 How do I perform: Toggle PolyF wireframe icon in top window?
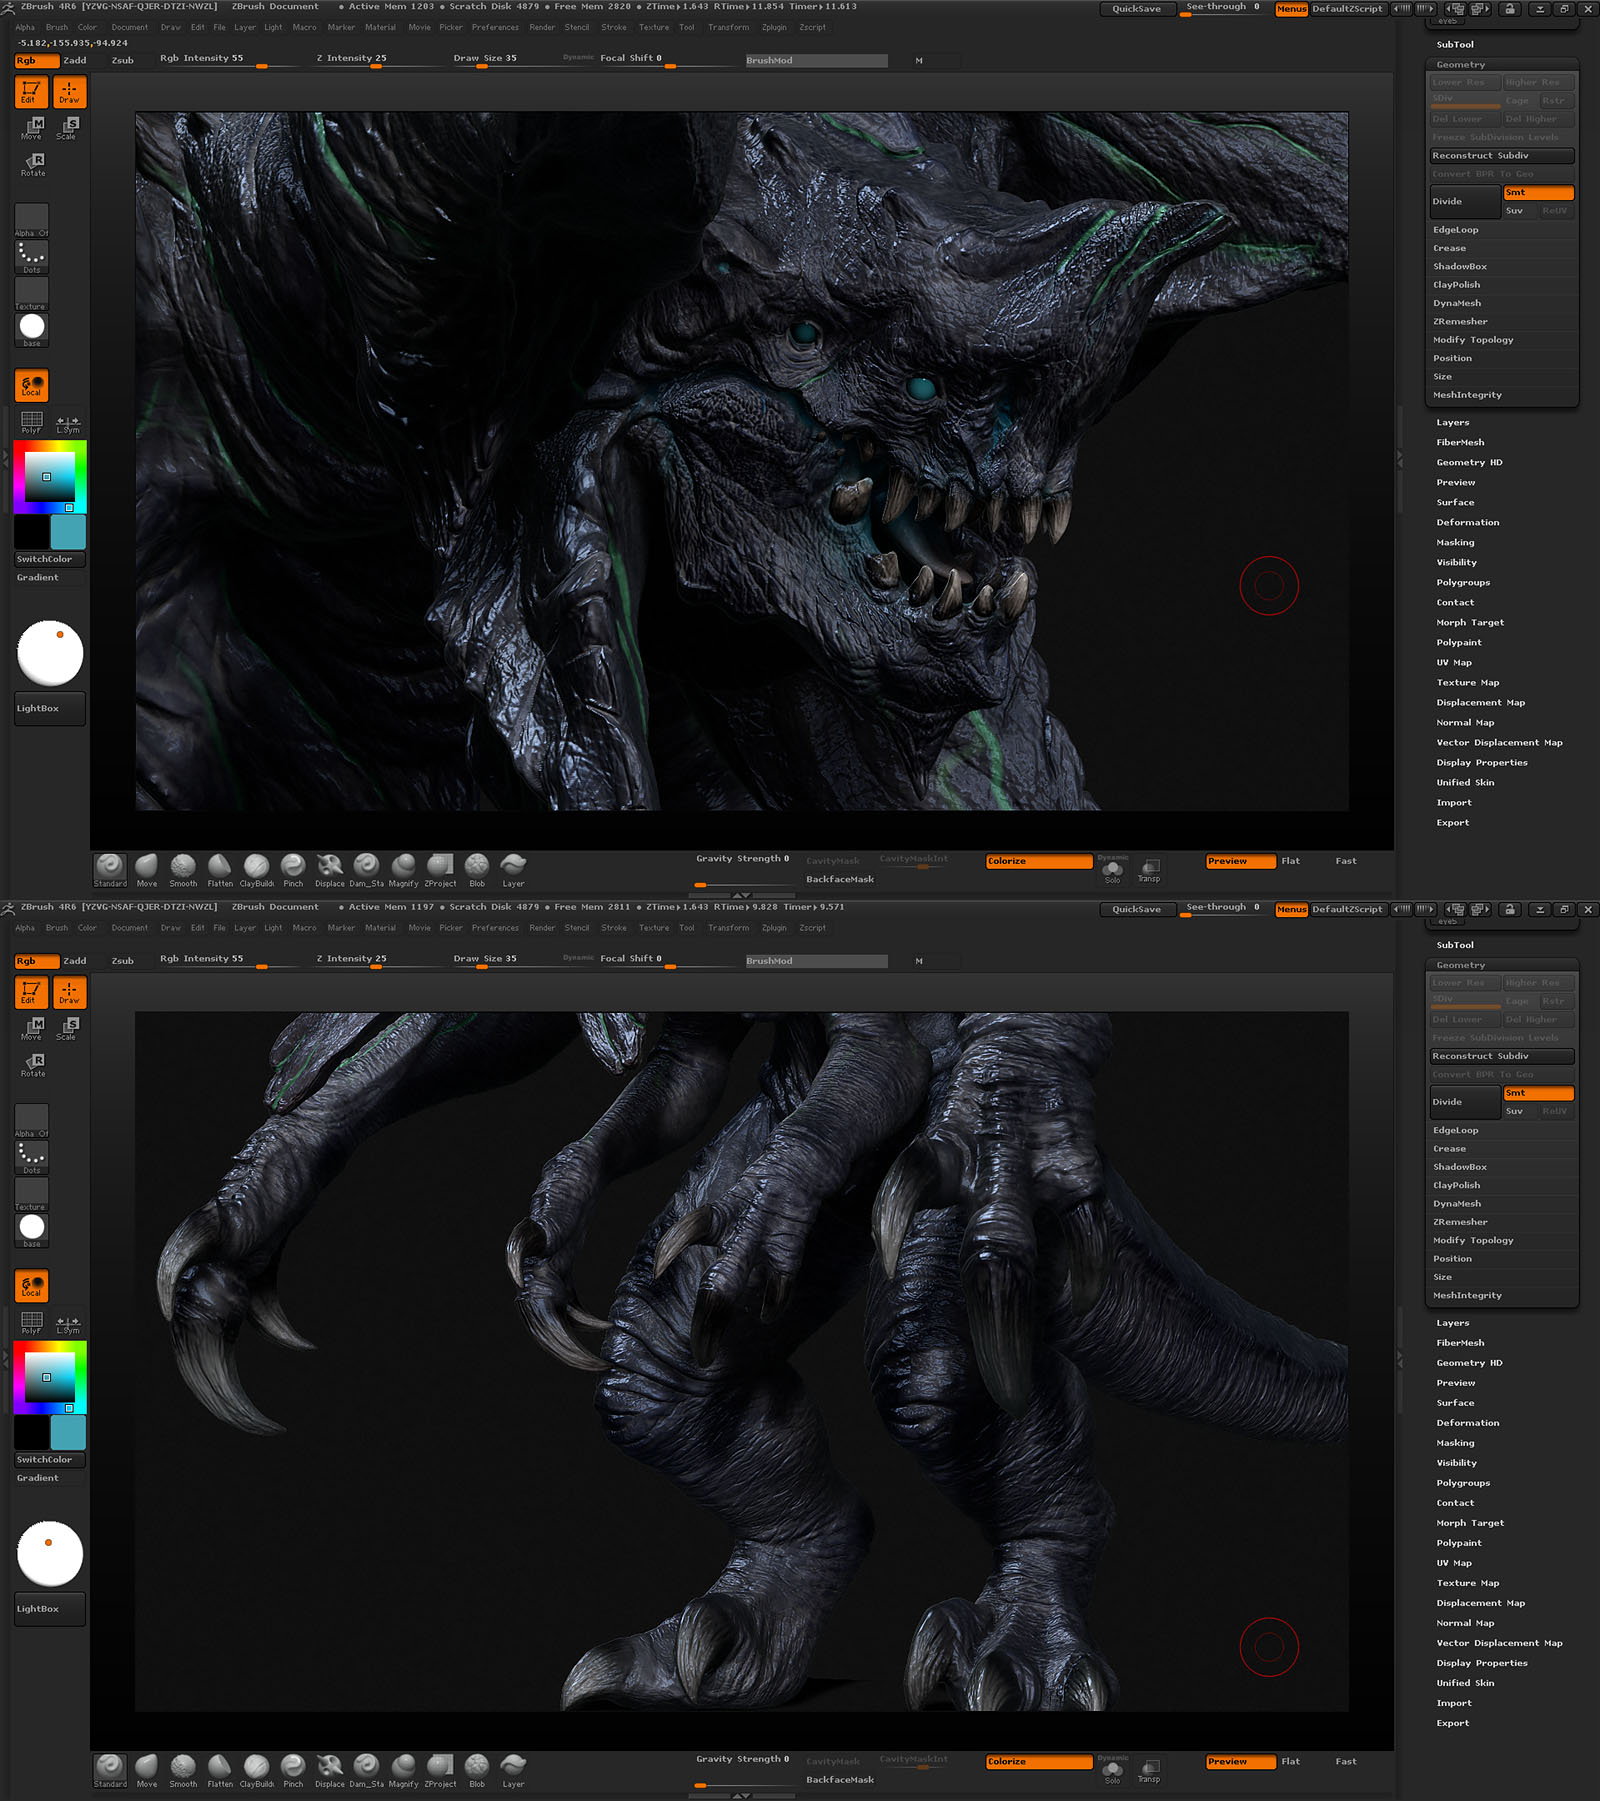click(x=32, y=423)
